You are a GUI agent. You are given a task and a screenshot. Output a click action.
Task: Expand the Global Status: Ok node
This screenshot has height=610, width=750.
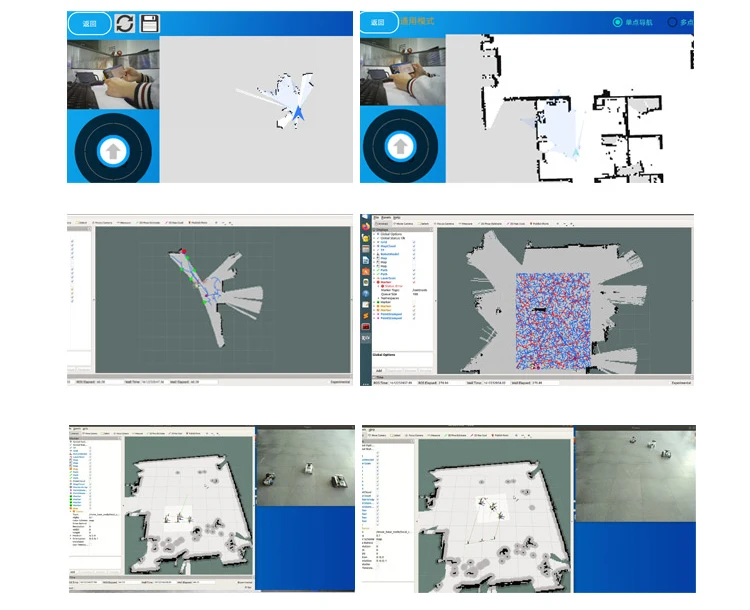click(x=374, y=238)
